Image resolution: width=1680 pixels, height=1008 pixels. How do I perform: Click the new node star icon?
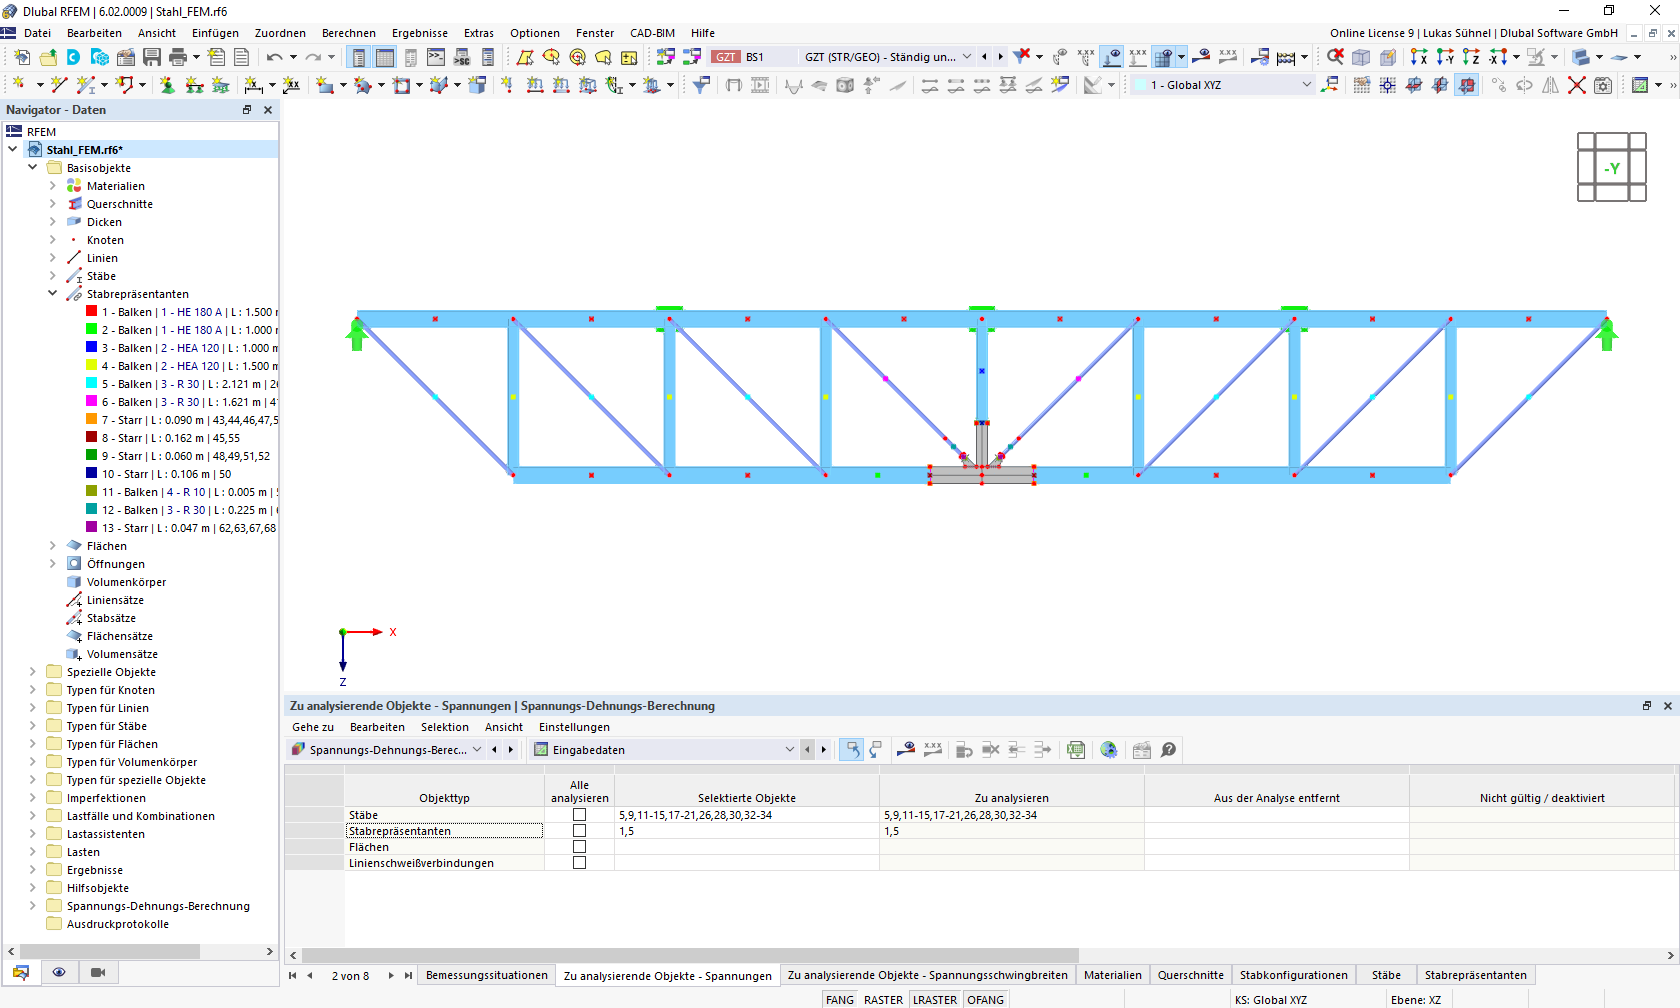(19, 85)
